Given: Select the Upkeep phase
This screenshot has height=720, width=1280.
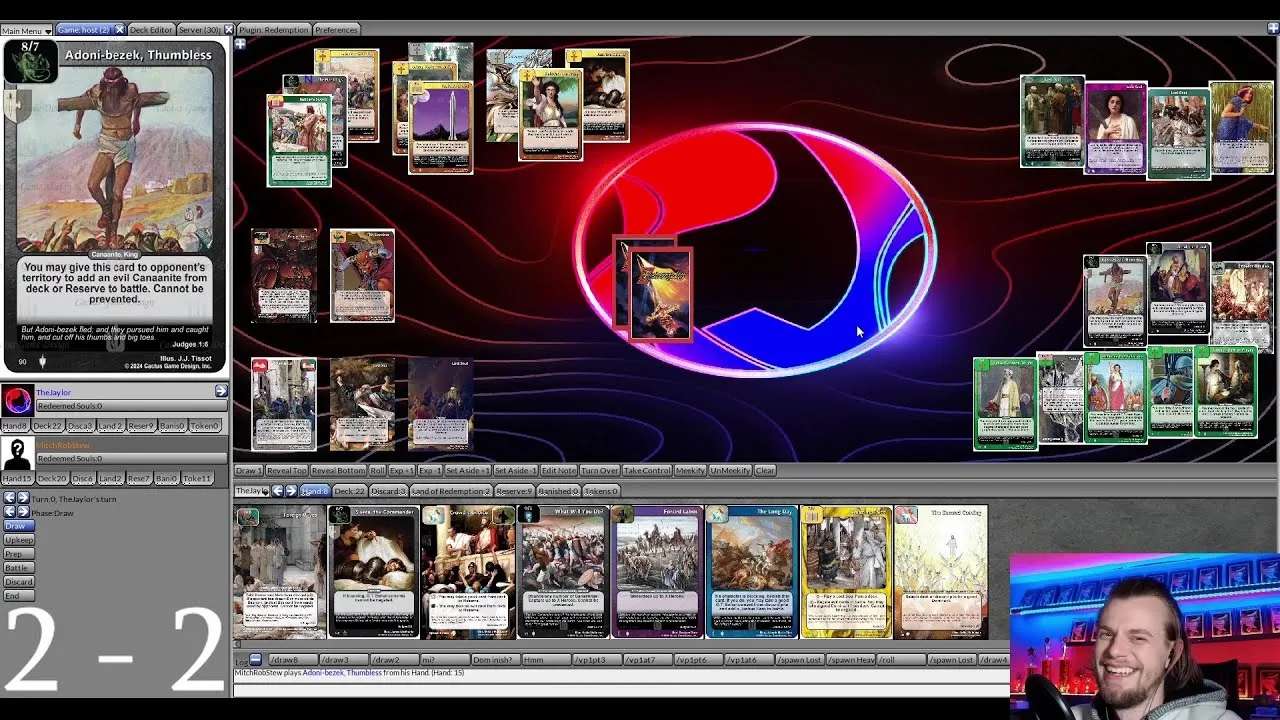Looking at the screenshot, I should tap(18, 540).
